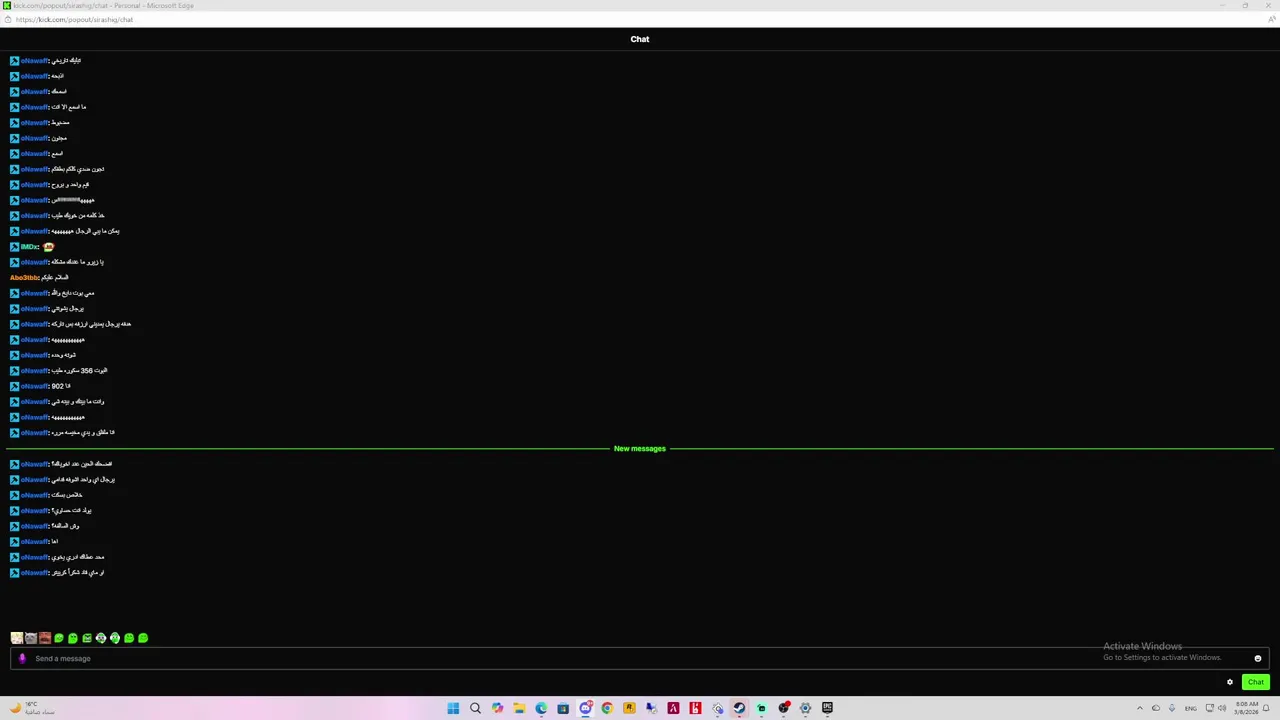Screen dimensions: 1280x720
Task: Click the green Chat send button
Action: (1256, 682)
